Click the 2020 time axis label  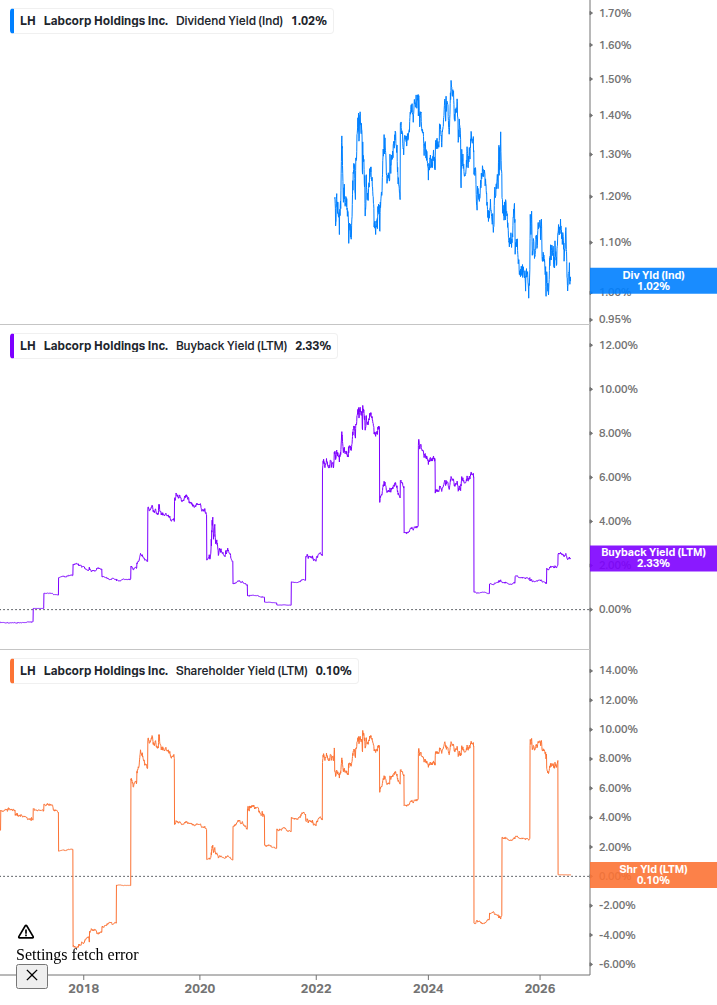coord(200,988)
